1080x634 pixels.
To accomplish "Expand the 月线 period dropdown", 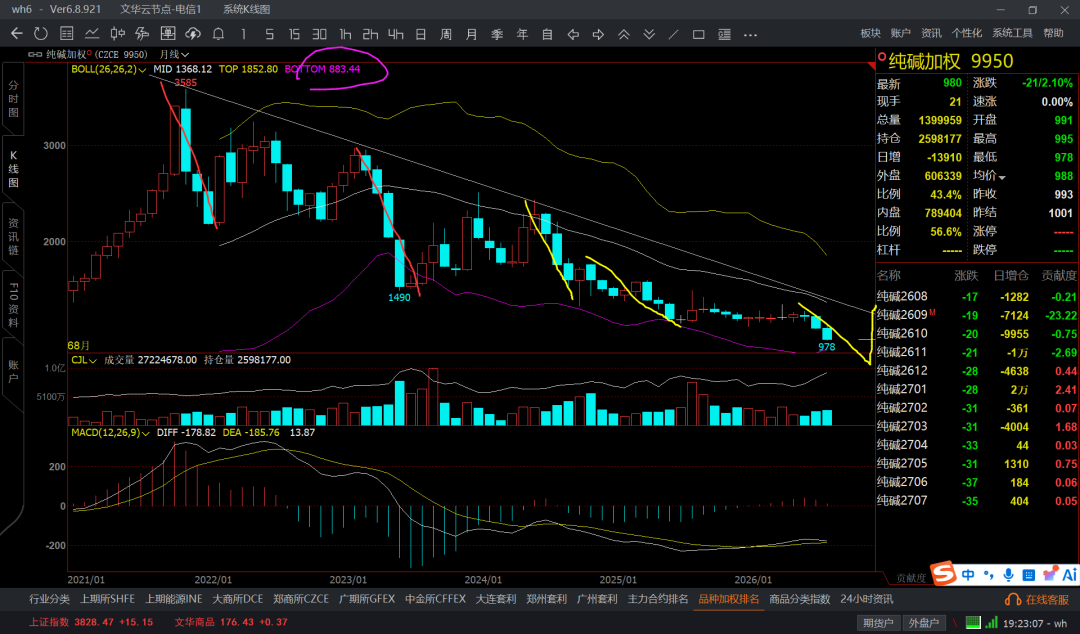I will click(x=174, y=54).
